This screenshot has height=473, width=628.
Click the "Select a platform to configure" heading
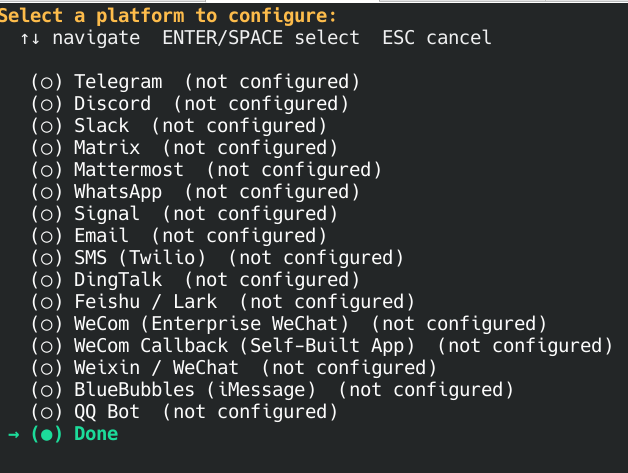168,16
